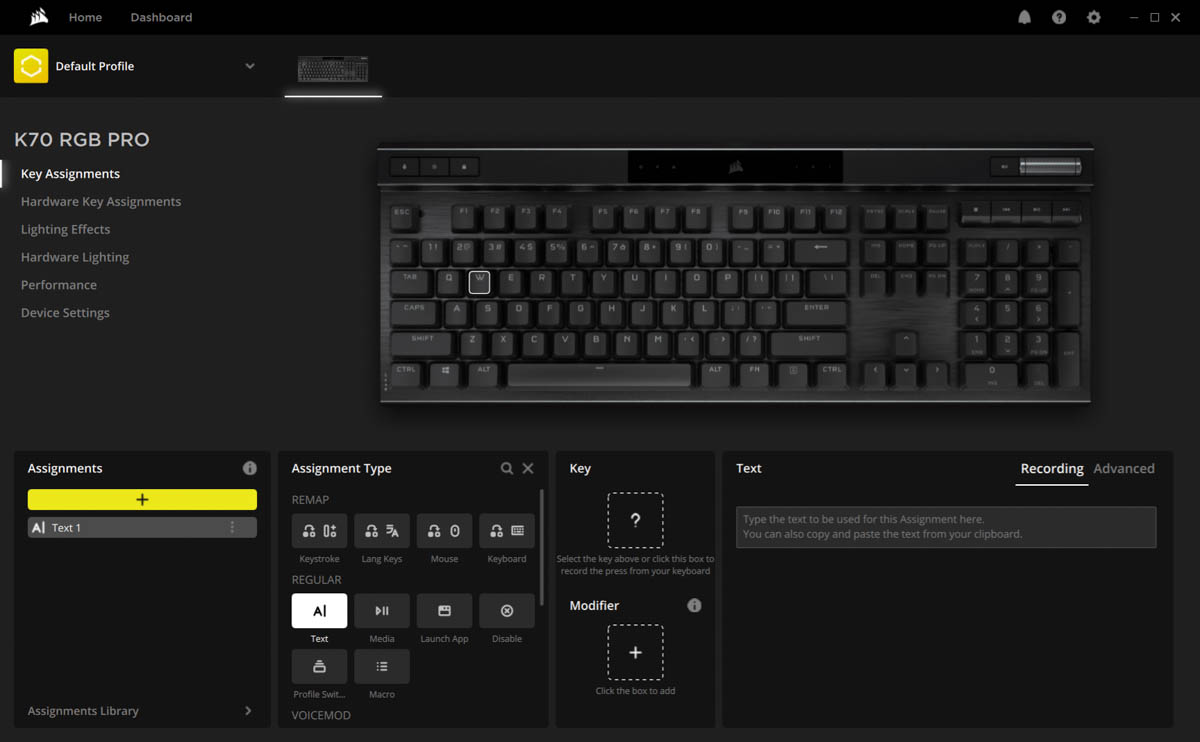Select the ENTER key on keyboard image
This screenshot has height=742, width=1200.
point(816,312)
